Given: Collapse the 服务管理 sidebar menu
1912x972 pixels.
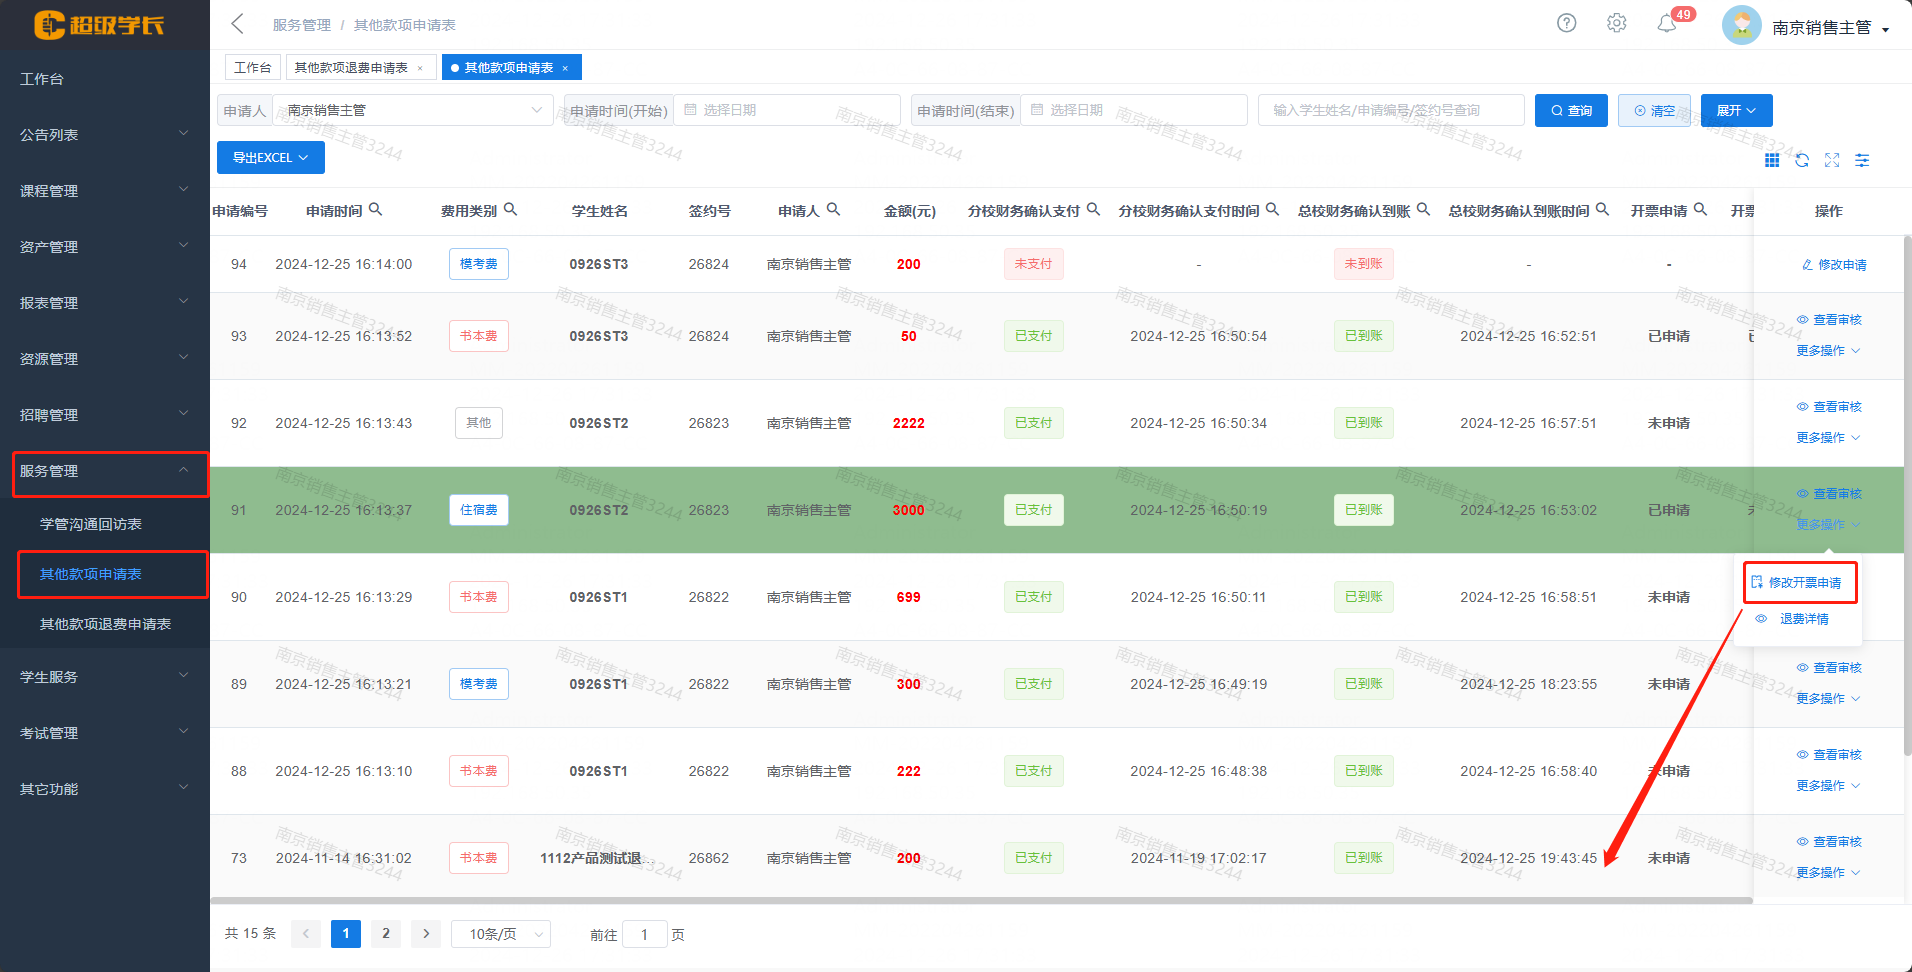Looking at the screenshot, I should tap(110, 472).
